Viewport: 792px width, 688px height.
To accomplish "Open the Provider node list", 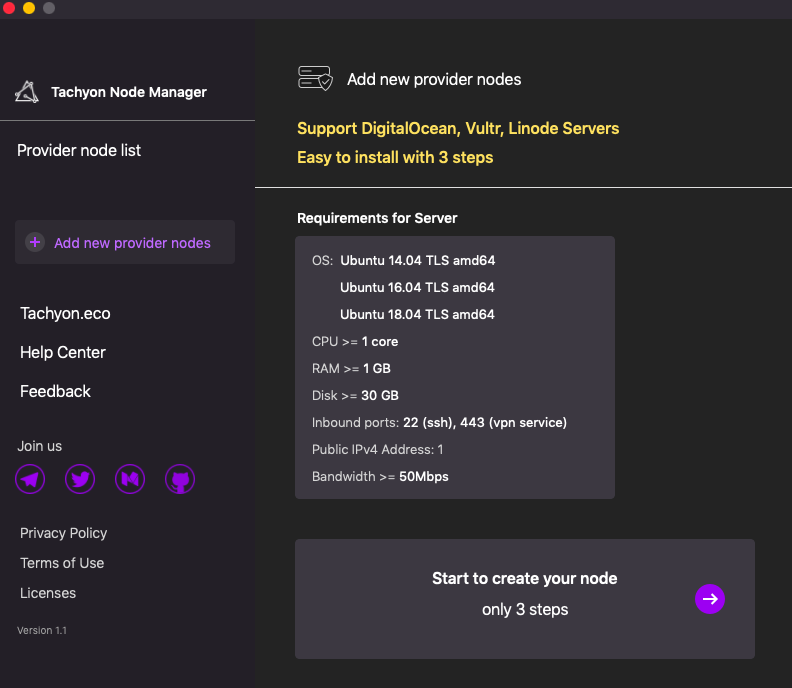I will tap(79, 151).
